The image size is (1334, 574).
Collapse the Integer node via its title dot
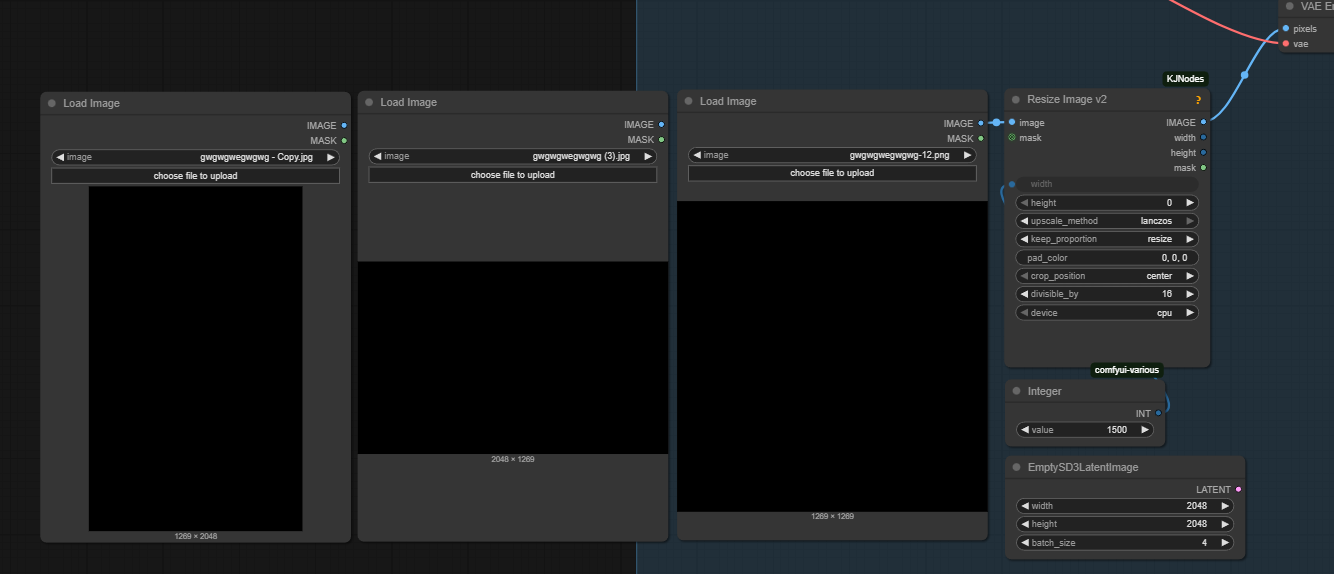tap(1016, 391)
